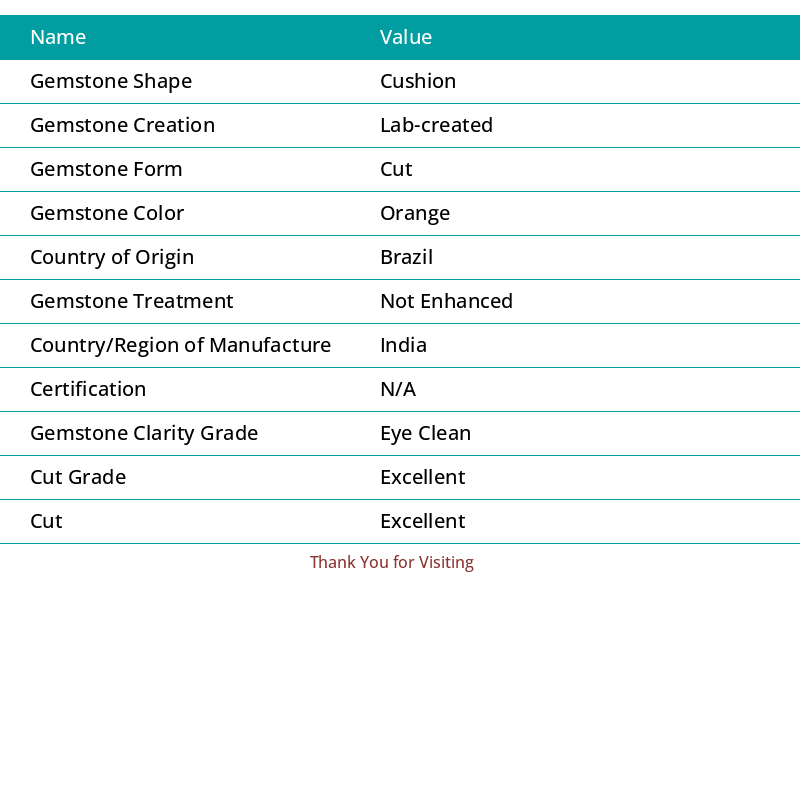The width and height of the screenshot is (800, 800).
Task: Select the India value
Action: (403, 345)
